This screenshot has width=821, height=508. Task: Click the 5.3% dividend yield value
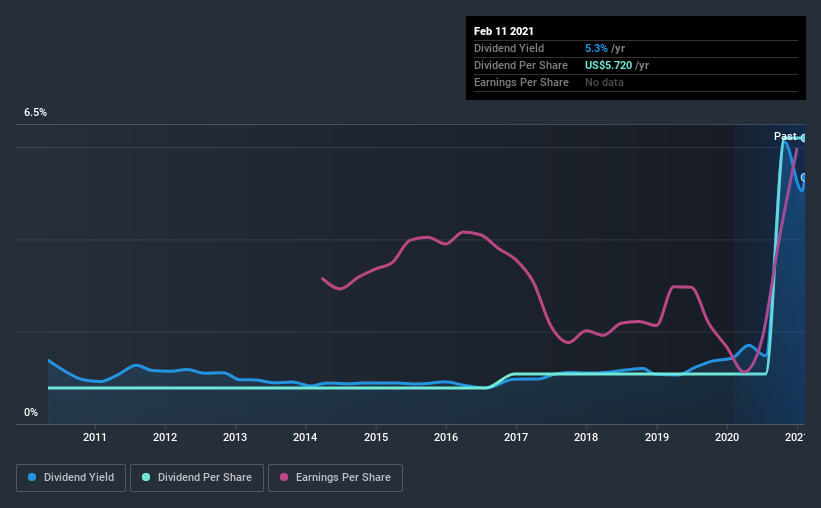[x=596, y=48]
